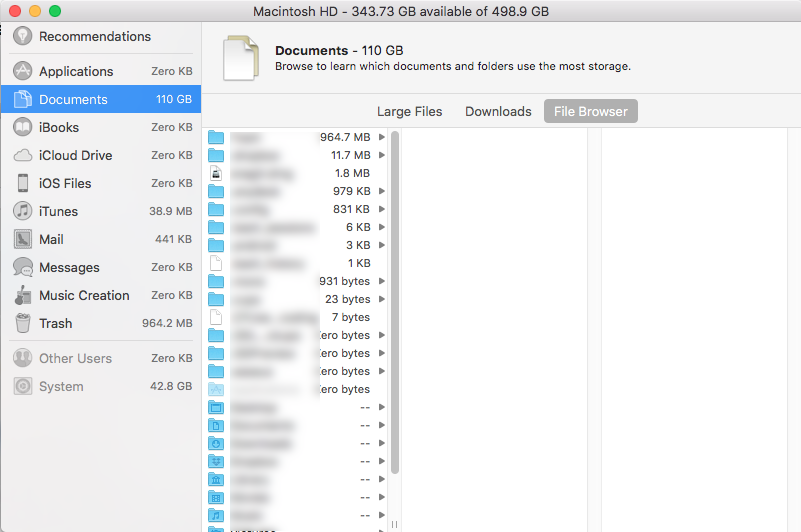Expand the 23 bytes folder arrow

(382, 299)
